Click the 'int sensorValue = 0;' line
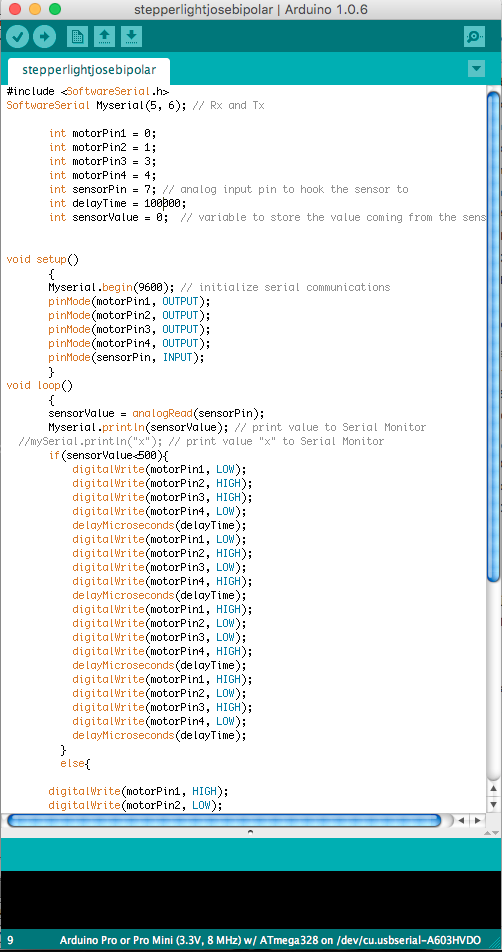Viewport: 502px width, 952px height. (109, 217)
